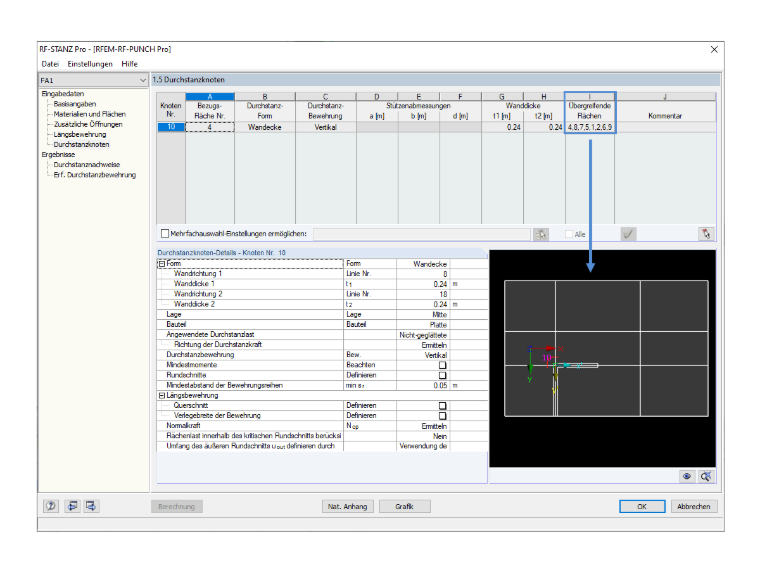Image resolution: width=760 pixels, height=570 pixels.
Task: Toggle the eye view-mode icon below the graphic
Action: pyautogui.click(x=687, y=476)
